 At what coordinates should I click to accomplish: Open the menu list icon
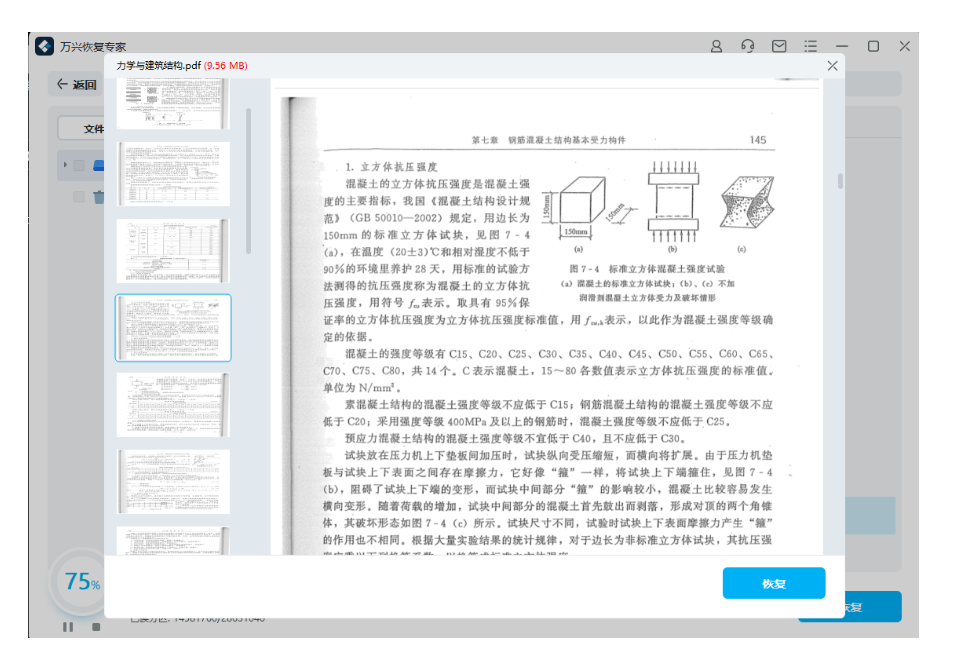[809, 46]
